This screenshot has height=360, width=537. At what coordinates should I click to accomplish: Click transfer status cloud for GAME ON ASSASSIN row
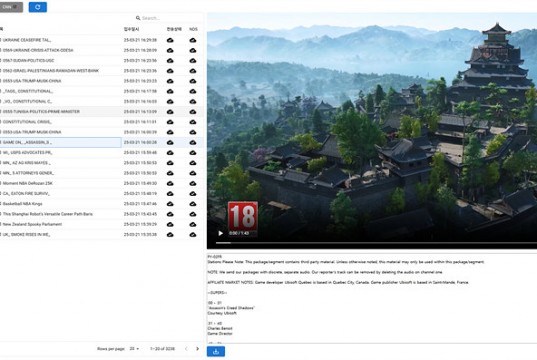click(170, 142)
